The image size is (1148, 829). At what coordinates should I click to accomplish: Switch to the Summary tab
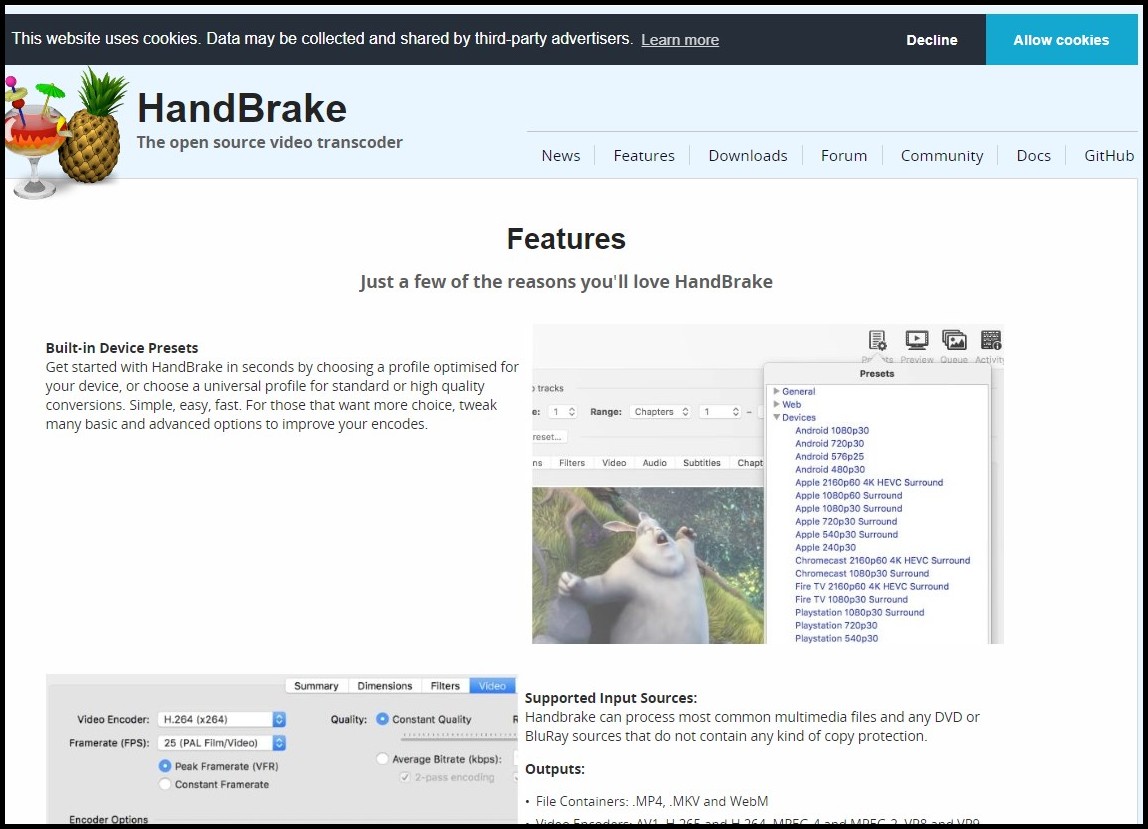pos(316,686)
